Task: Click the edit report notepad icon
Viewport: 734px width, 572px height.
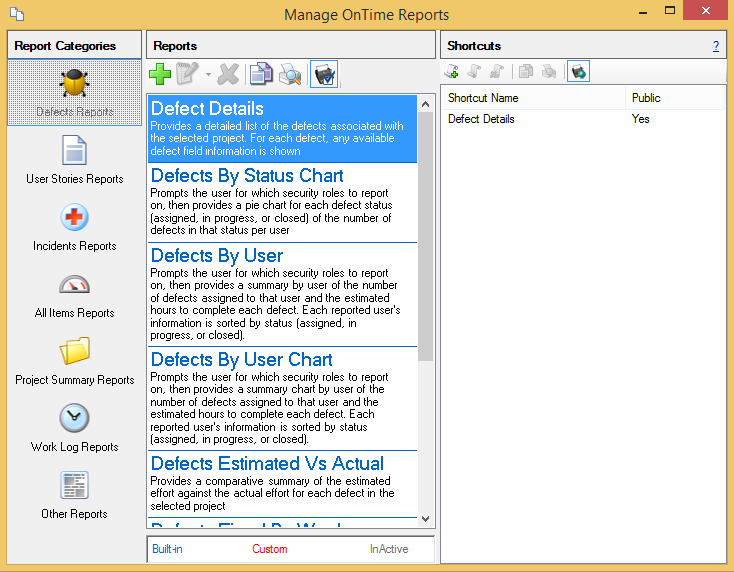Action: click(x=187, y=74)
